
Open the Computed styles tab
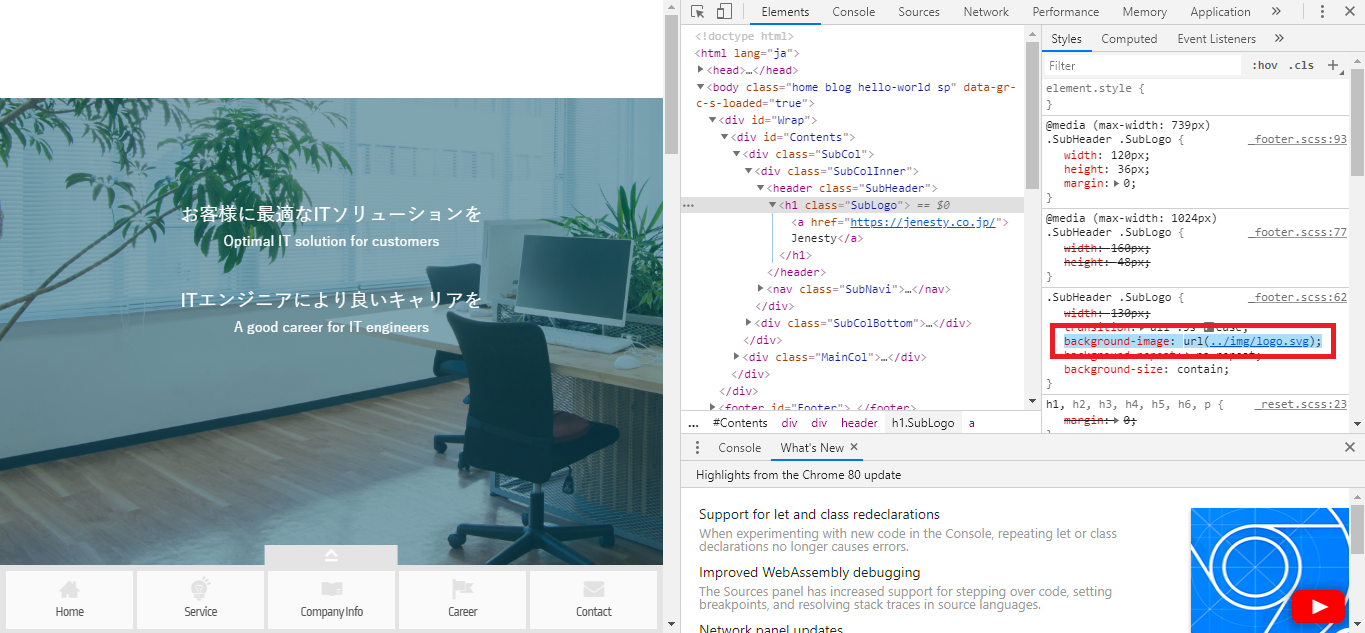point(1129,39)
